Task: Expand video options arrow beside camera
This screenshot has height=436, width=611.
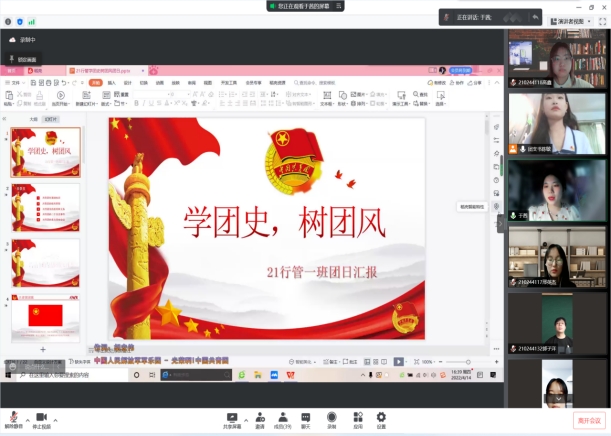Action: click(55, 420)
